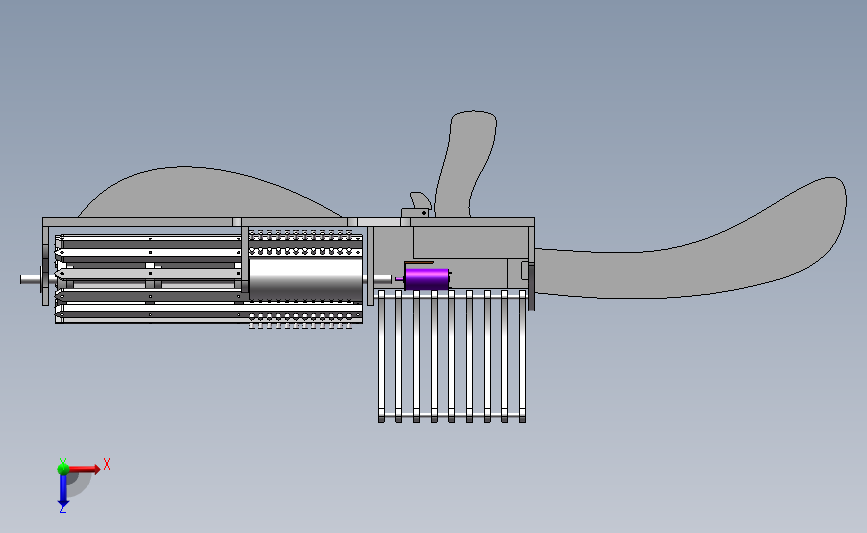The image size is (867, 533).
Task: Click the green Y axis dot of triad
Action: (x=63, y=469)
